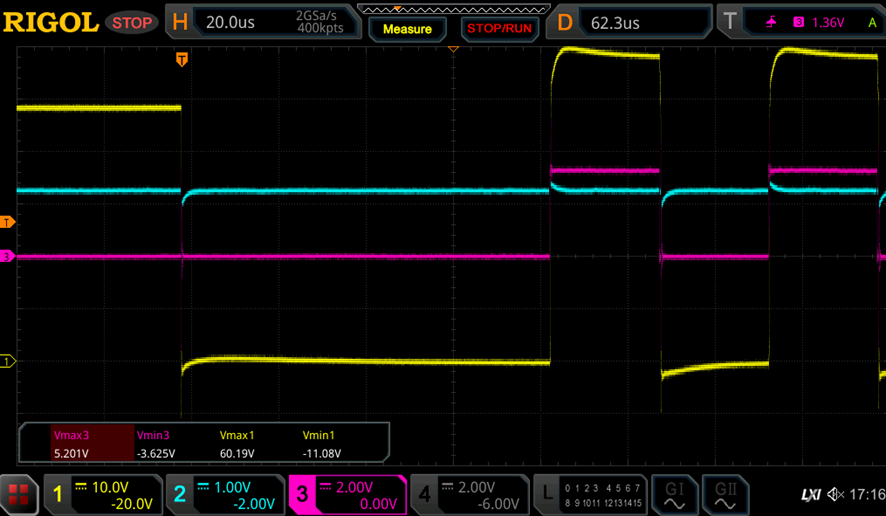Image resolution: width=886 pixels, height=516 pixels.
Task: Click 2GSa/s sample rate readout
Action: click(x=316, y=16)
